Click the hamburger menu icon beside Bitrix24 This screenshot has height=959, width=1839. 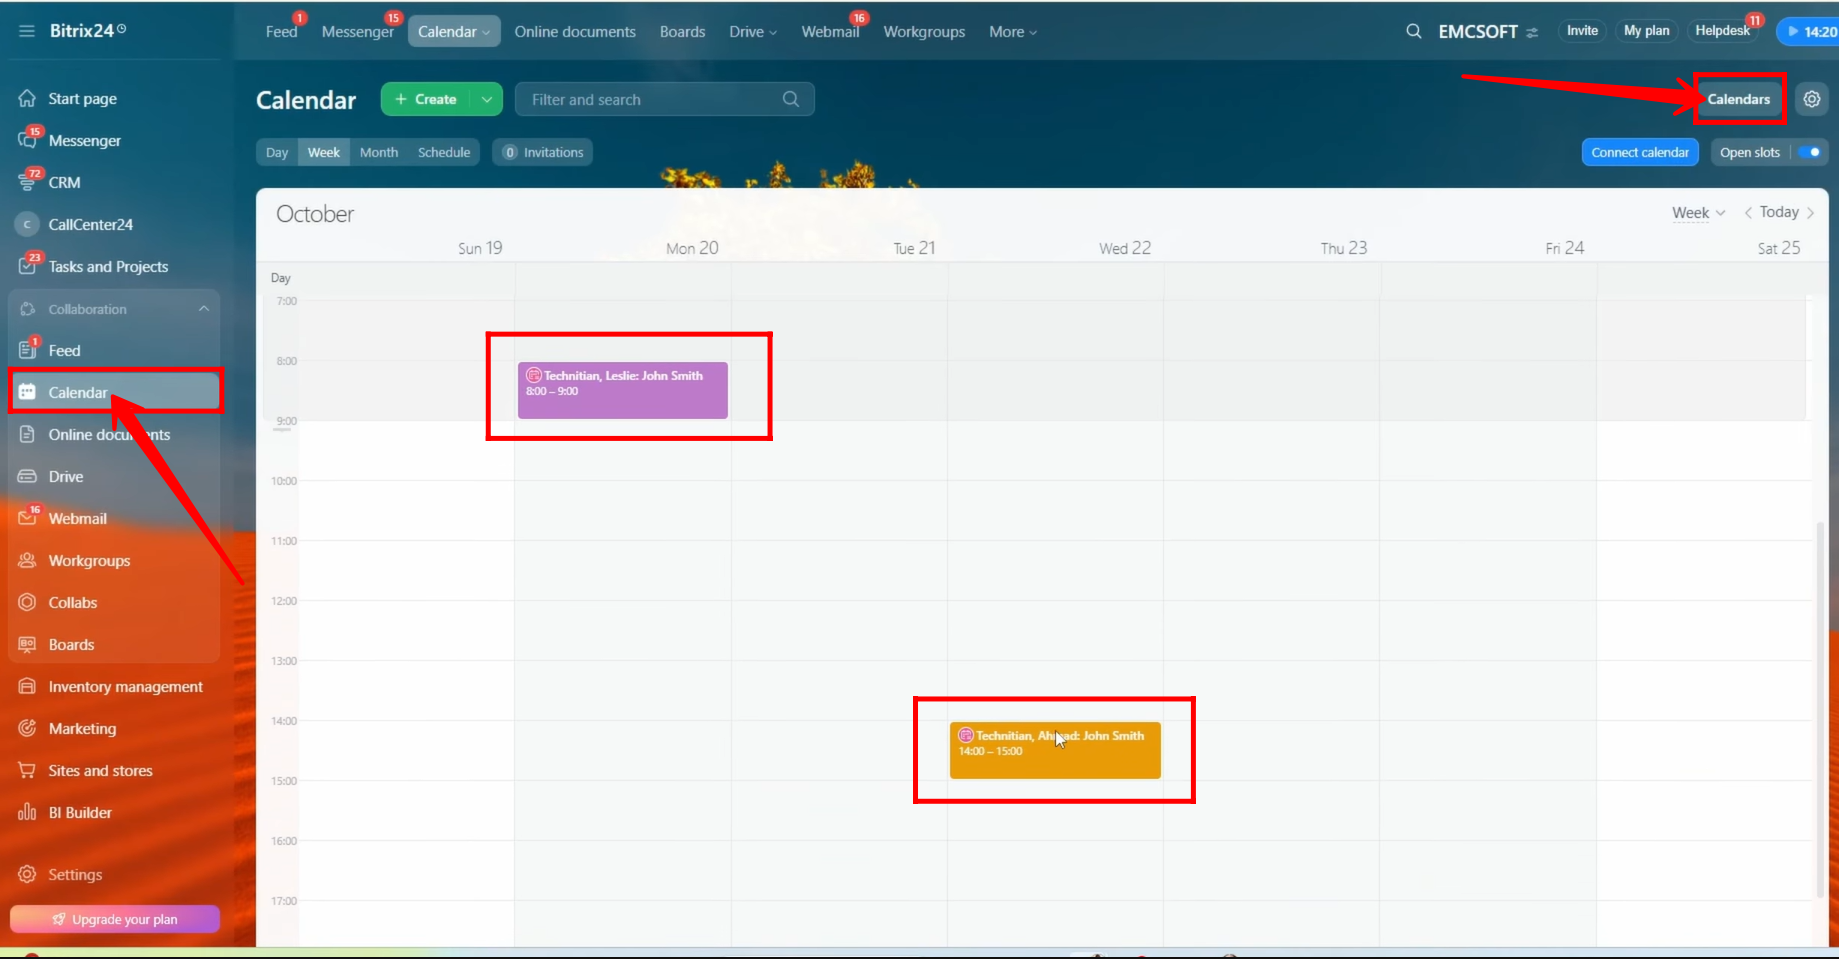click(27, 31)
